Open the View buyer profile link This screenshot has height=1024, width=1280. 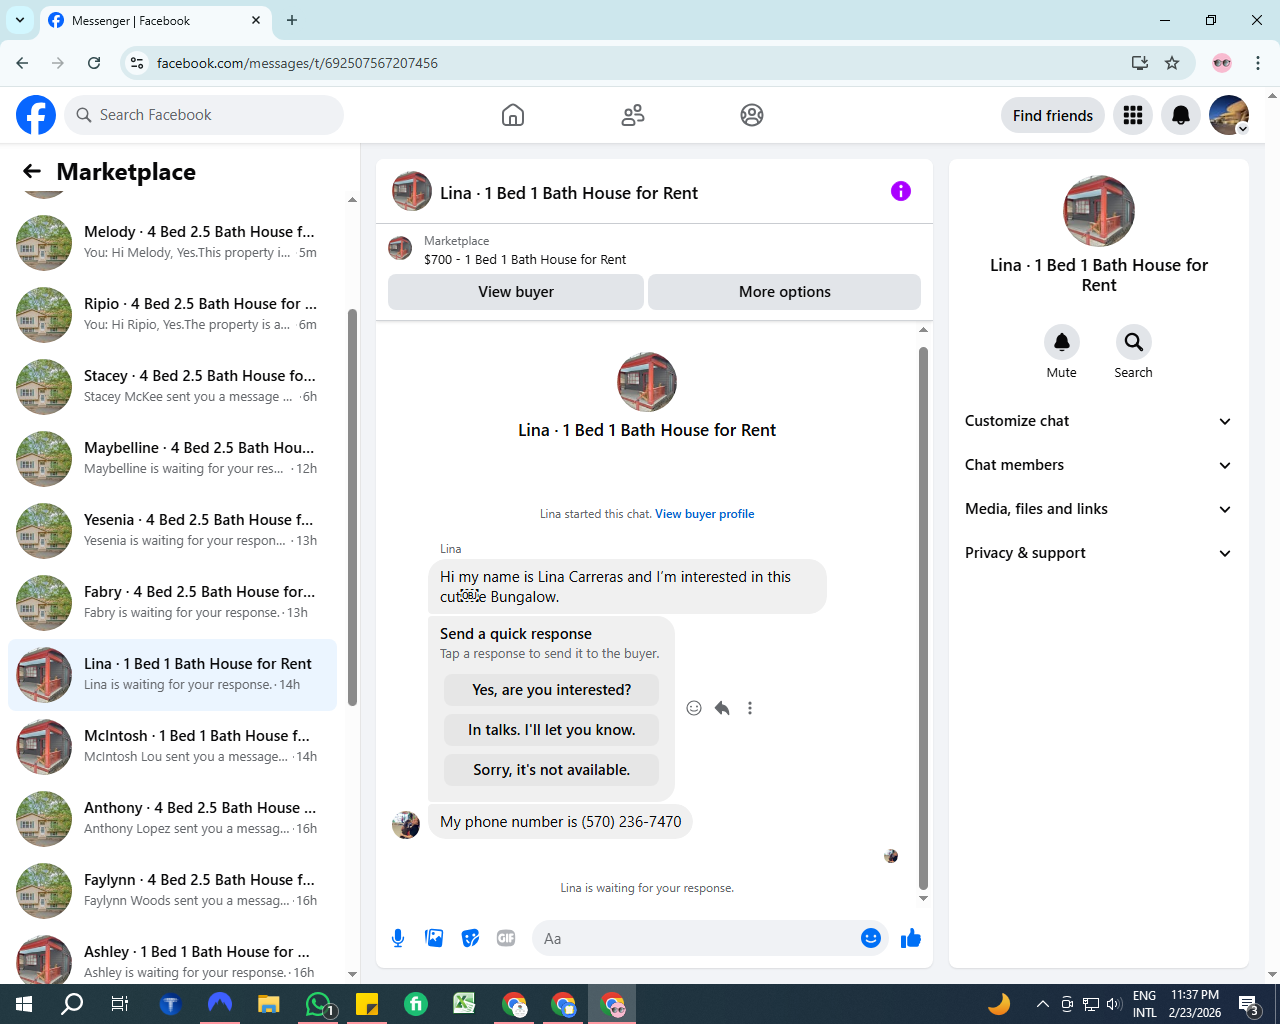[705, 514]
